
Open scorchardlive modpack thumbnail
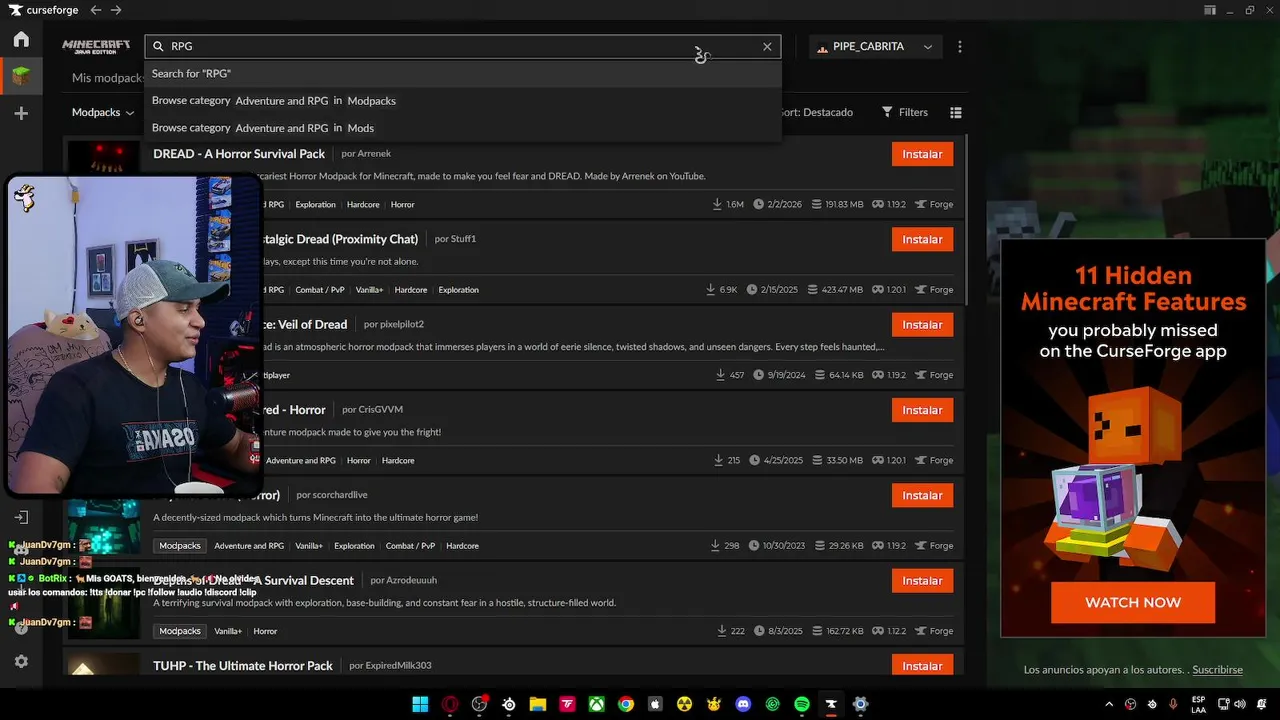pyautogui.click(x=104, y=524)
